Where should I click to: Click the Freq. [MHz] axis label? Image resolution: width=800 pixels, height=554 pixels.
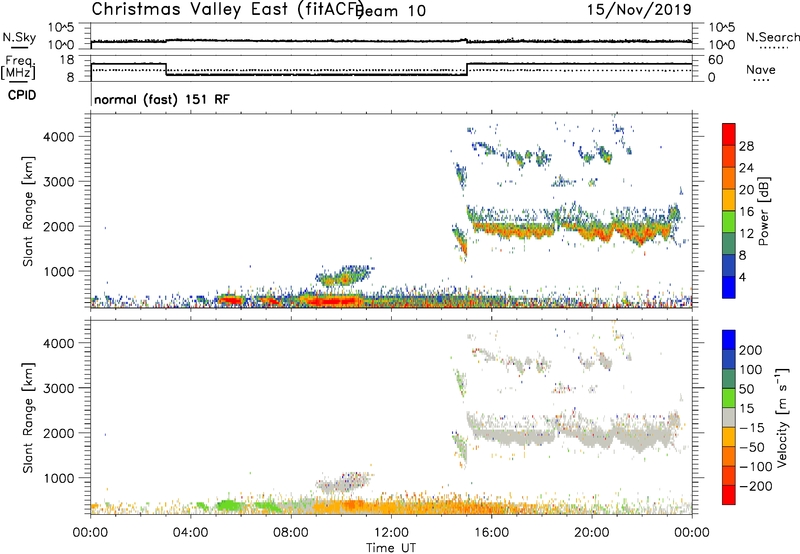pyautogui.click(x=18, y=67)
